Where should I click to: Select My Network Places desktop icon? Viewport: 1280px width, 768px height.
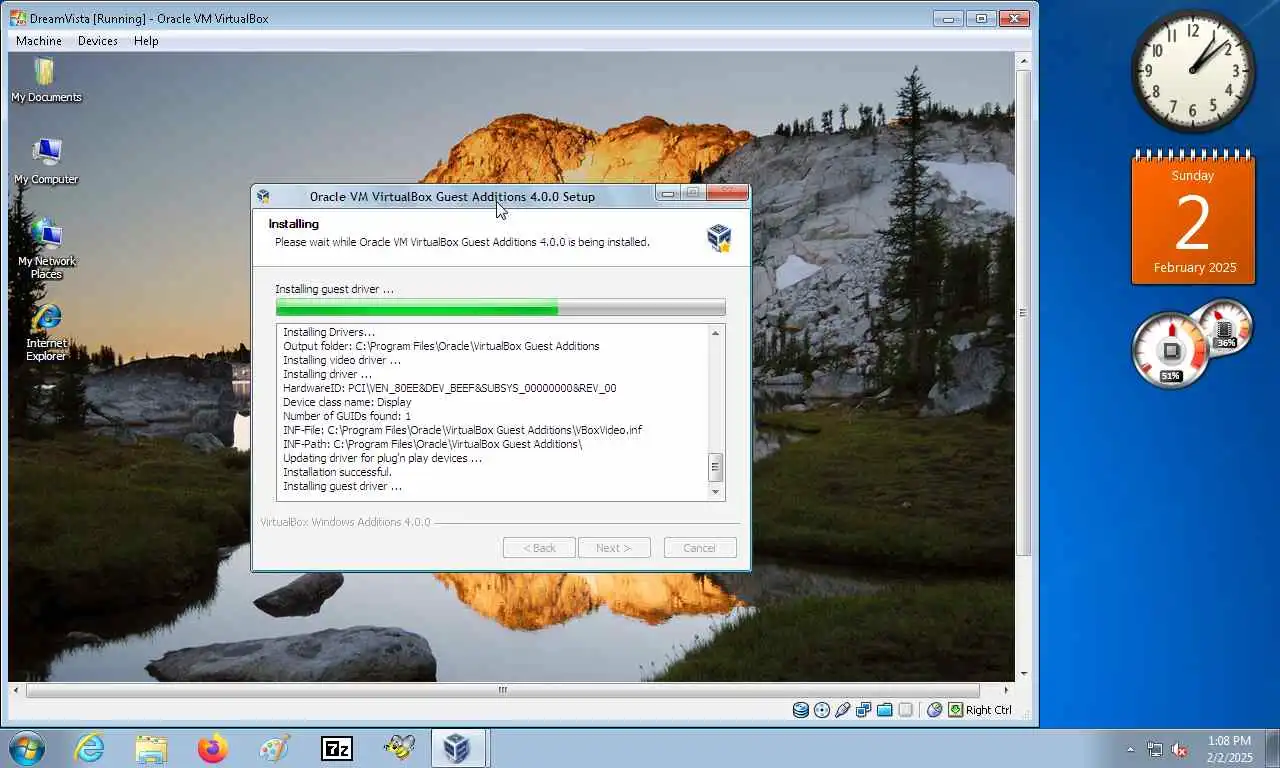click(46, 250)
